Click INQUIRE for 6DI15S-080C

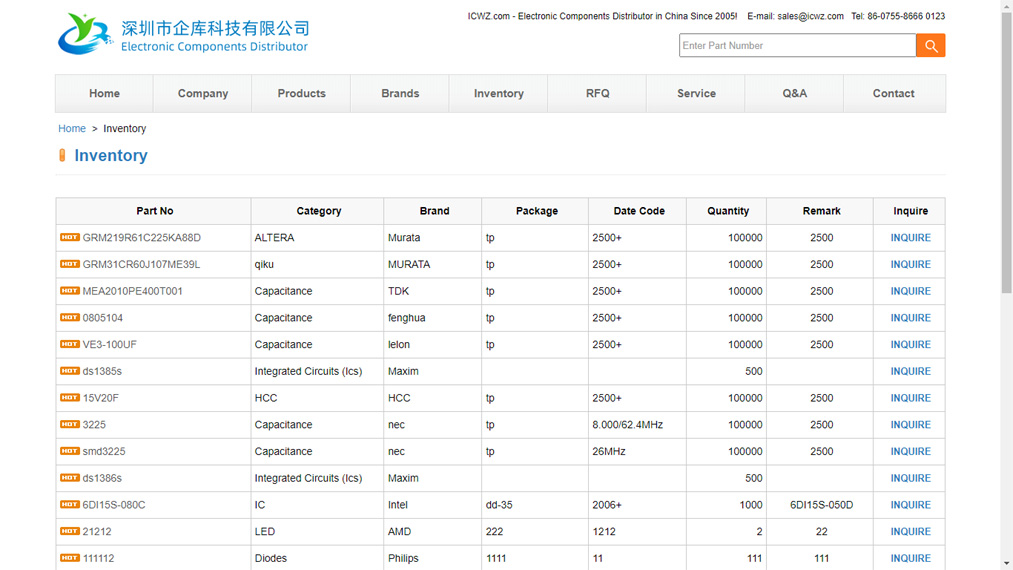click(x=910, y=505)
